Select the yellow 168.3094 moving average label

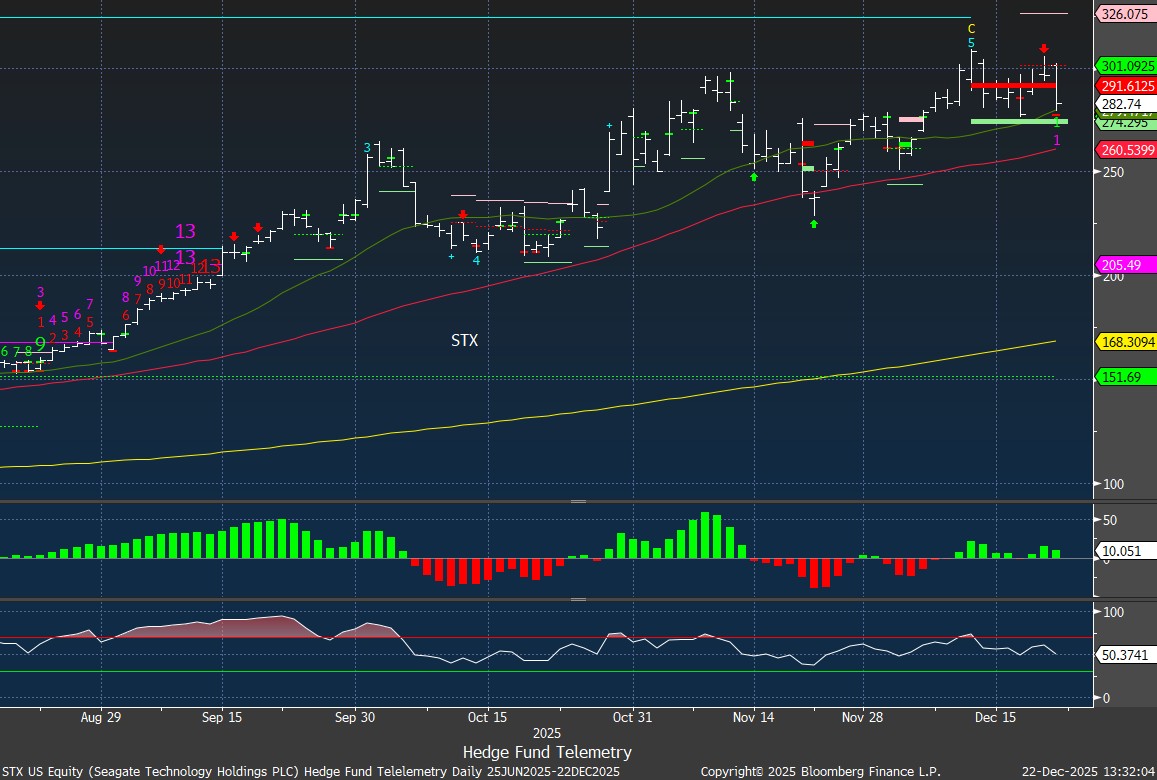(x=1125, y=342)
